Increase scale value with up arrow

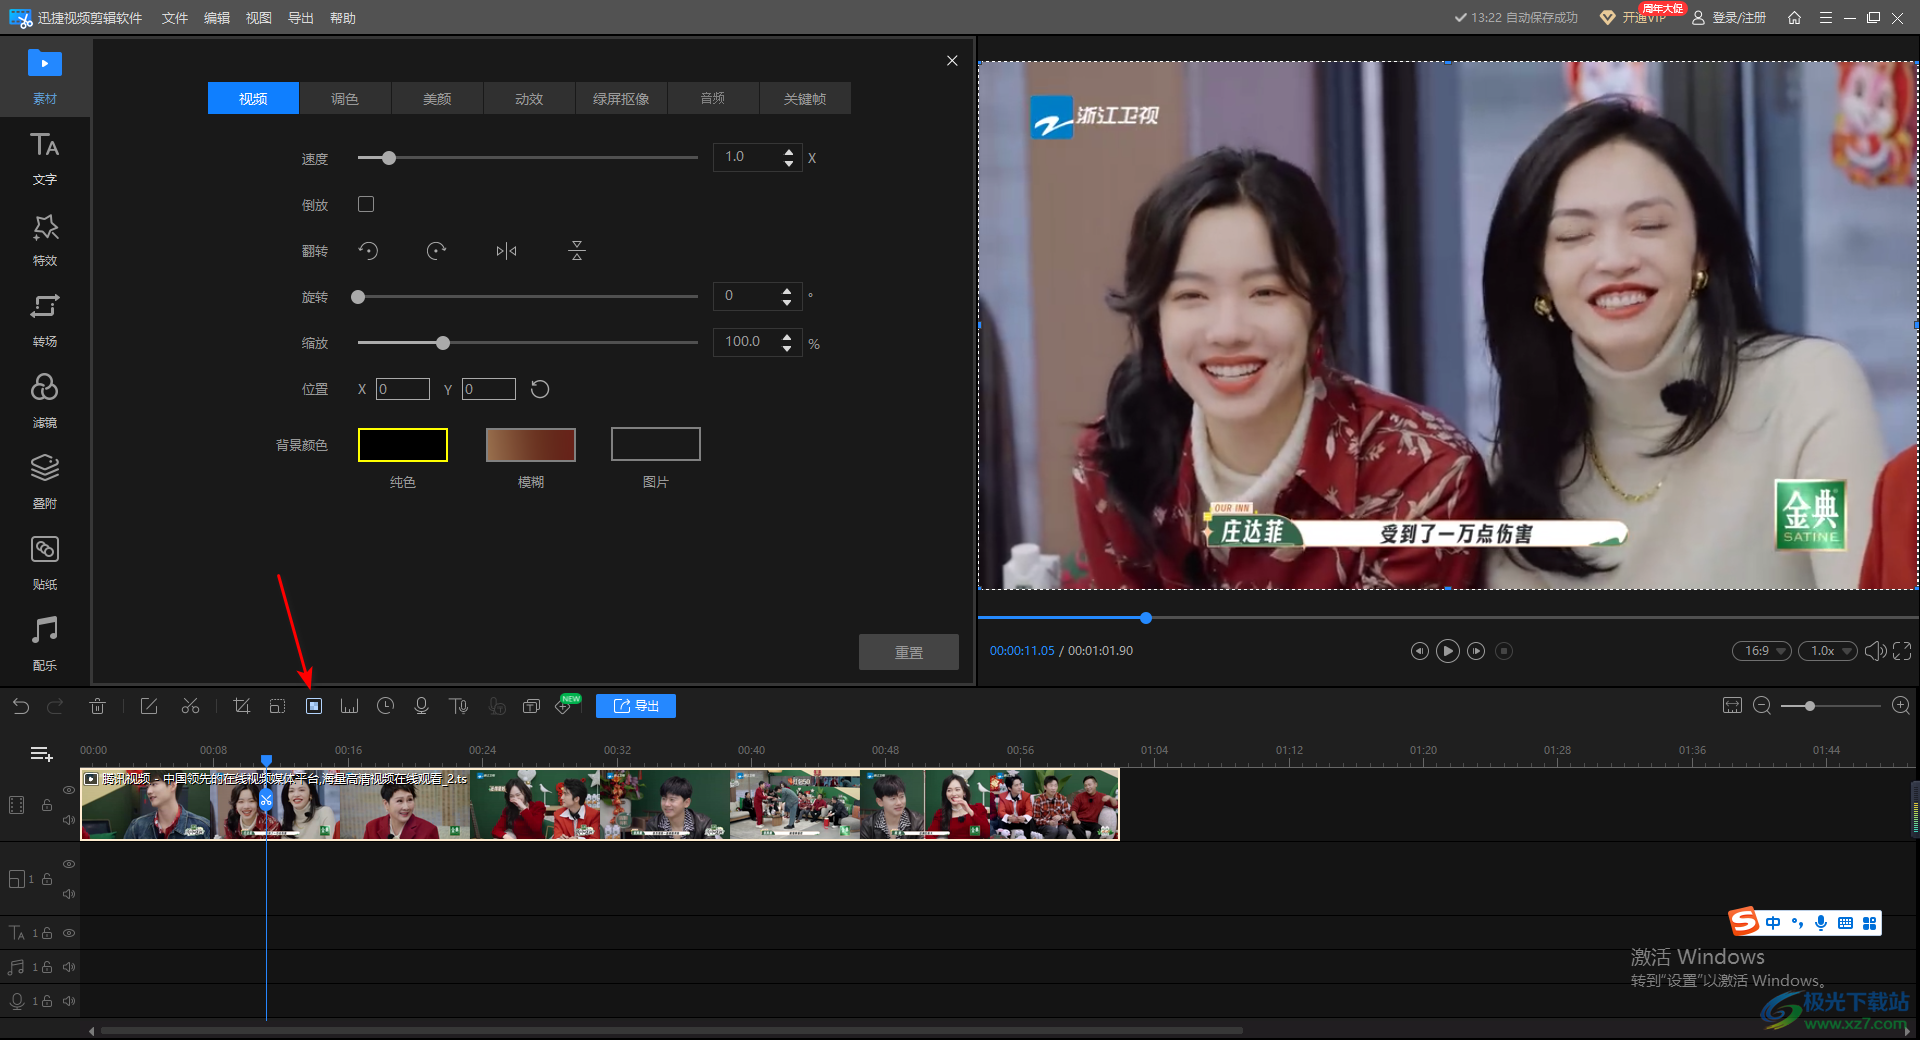tap(787, 337)
